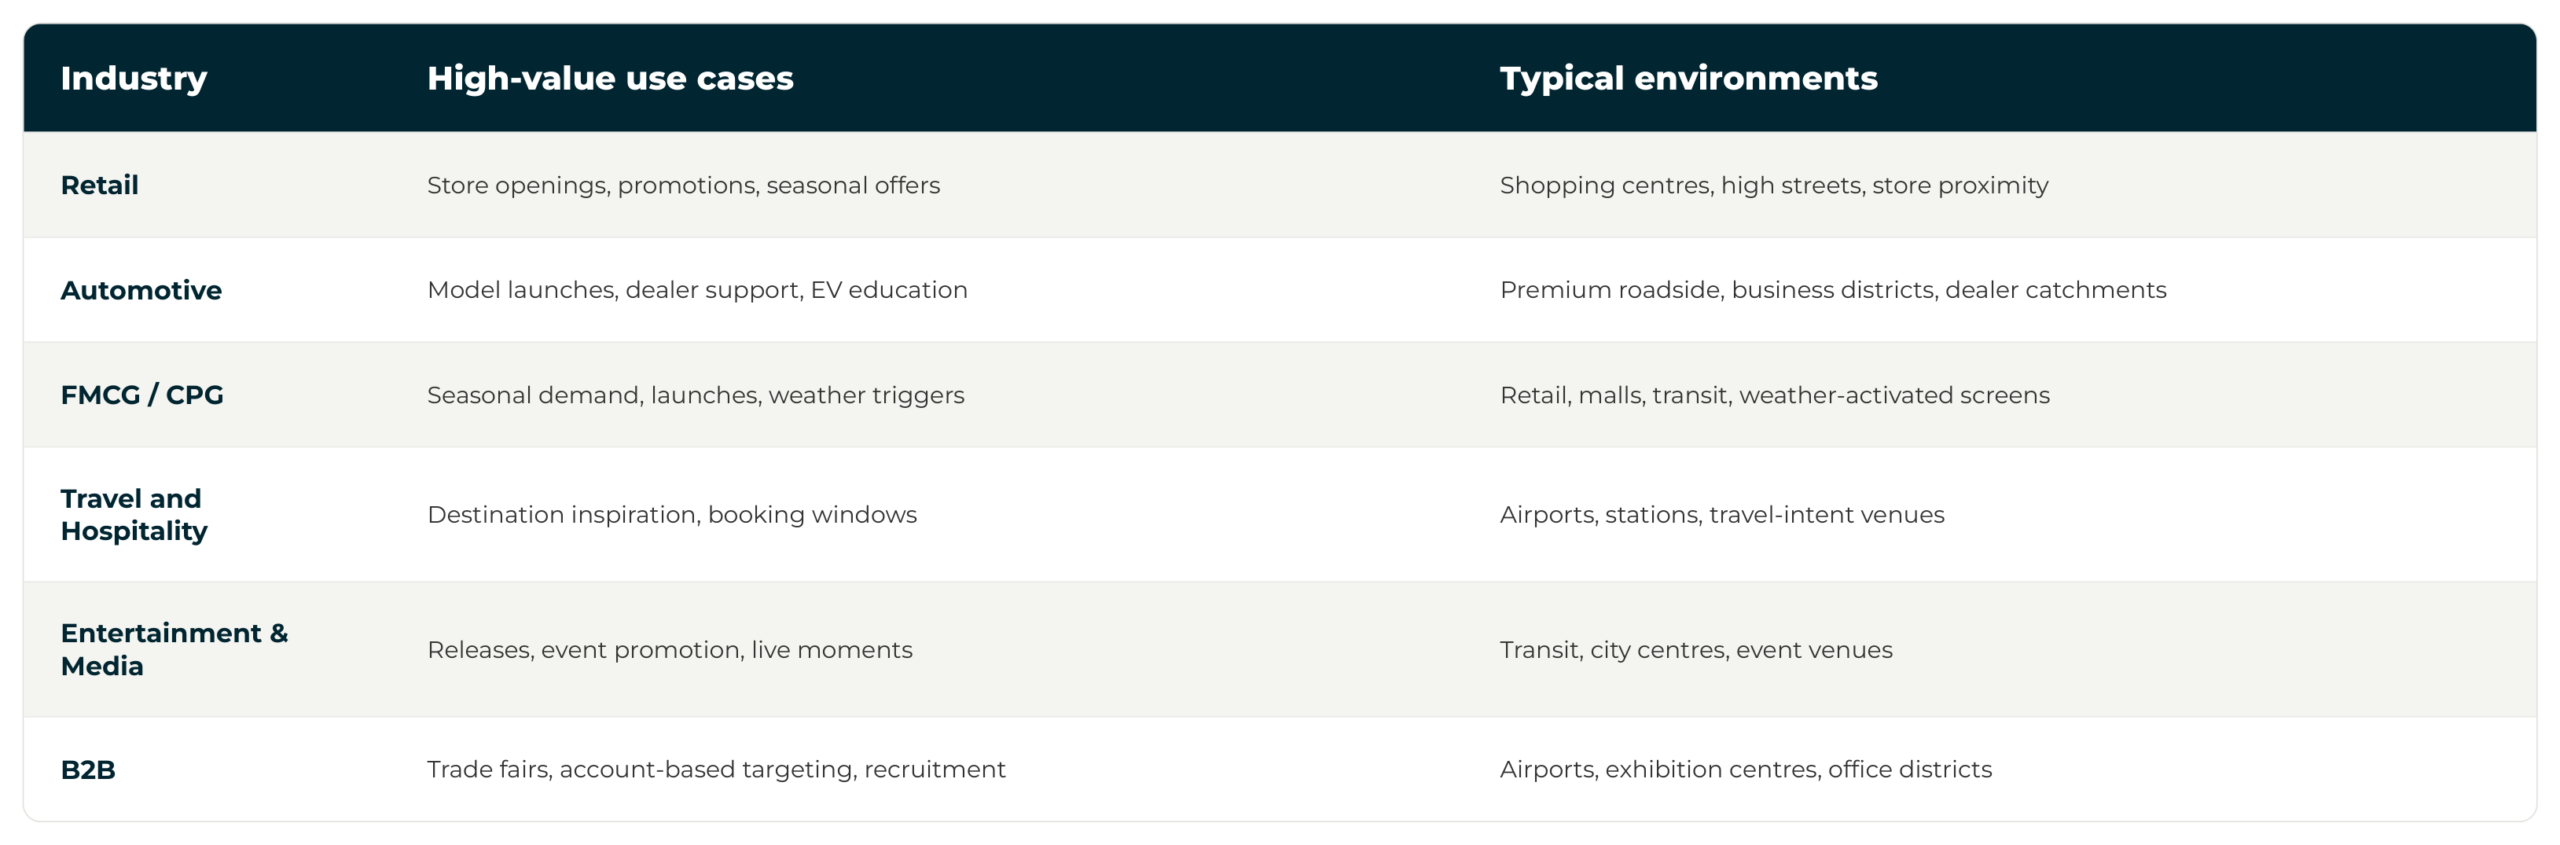Click Releases, event promotion, live moments
The width and height of the screenshot is (2560, 845).
[x=669, y=649]
